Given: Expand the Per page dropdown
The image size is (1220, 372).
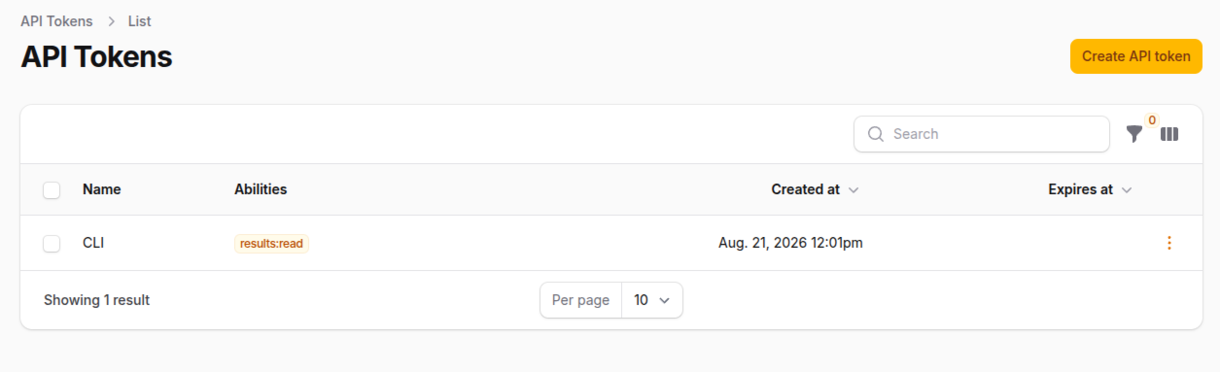Looking at the screenshot, I should click(652, 300).
